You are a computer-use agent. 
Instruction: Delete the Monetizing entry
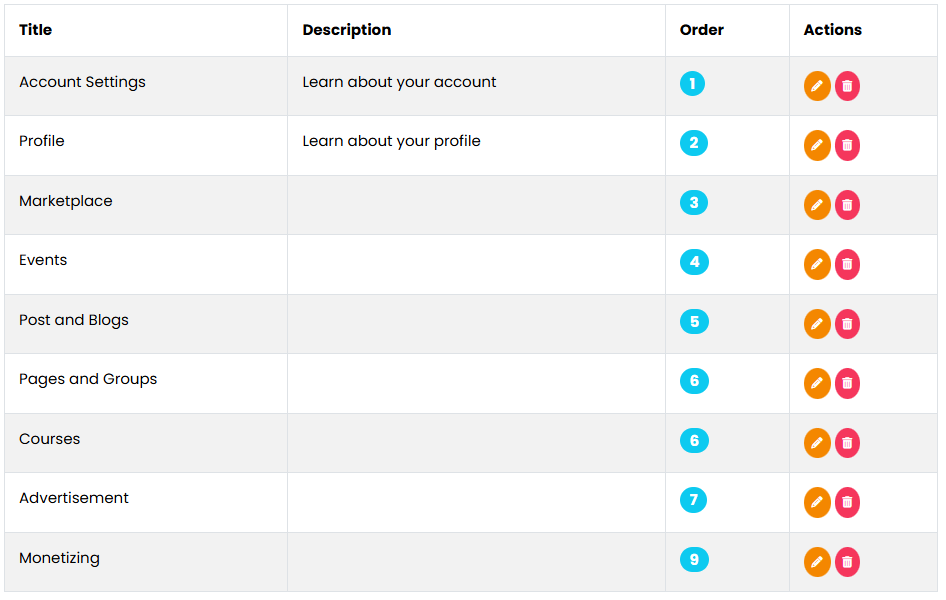pyautogui.click(x=847, y=561)
